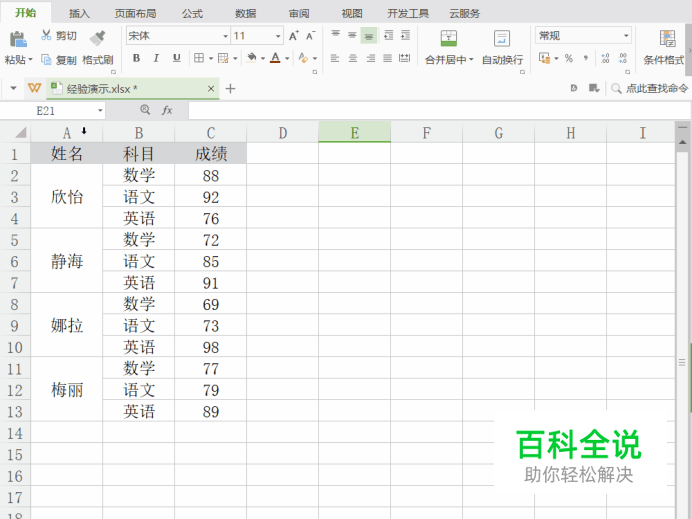Open the 插入 ribbon tab
This screenshot has width=692, height=519.
(79, 14)
